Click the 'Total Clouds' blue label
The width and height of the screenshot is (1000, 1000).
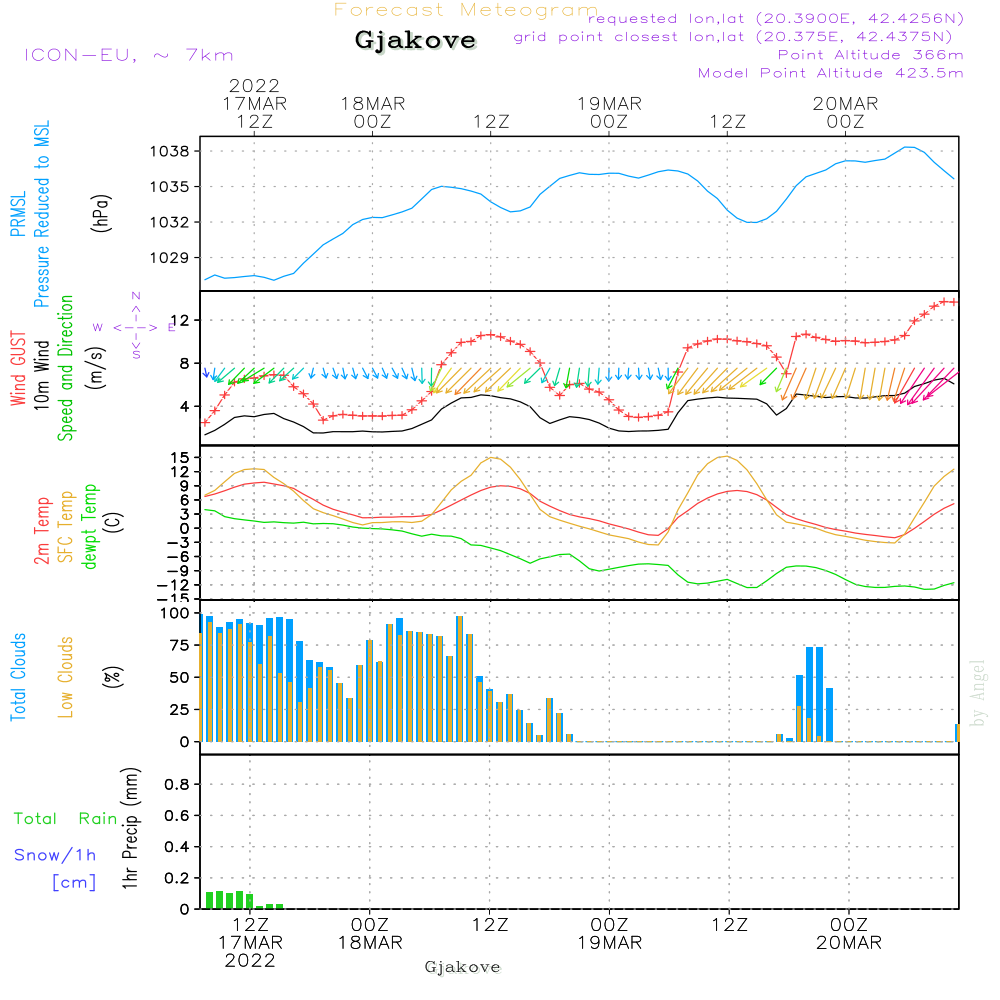[x=18, y=677]
